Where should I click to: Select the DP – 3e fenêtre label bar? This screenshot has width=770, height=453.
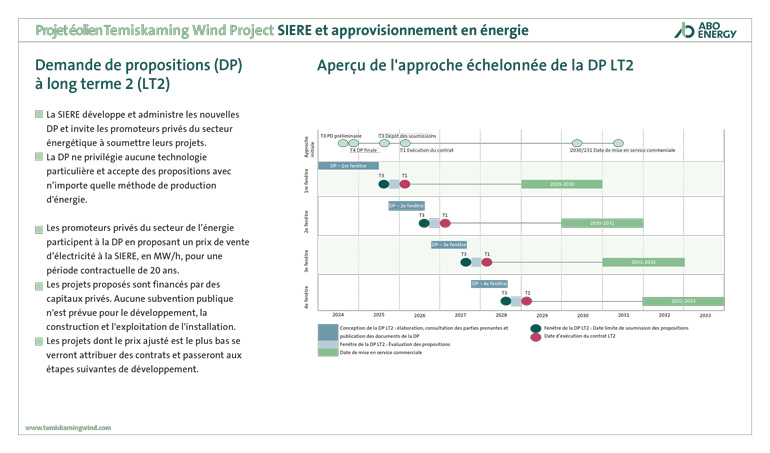449,245
